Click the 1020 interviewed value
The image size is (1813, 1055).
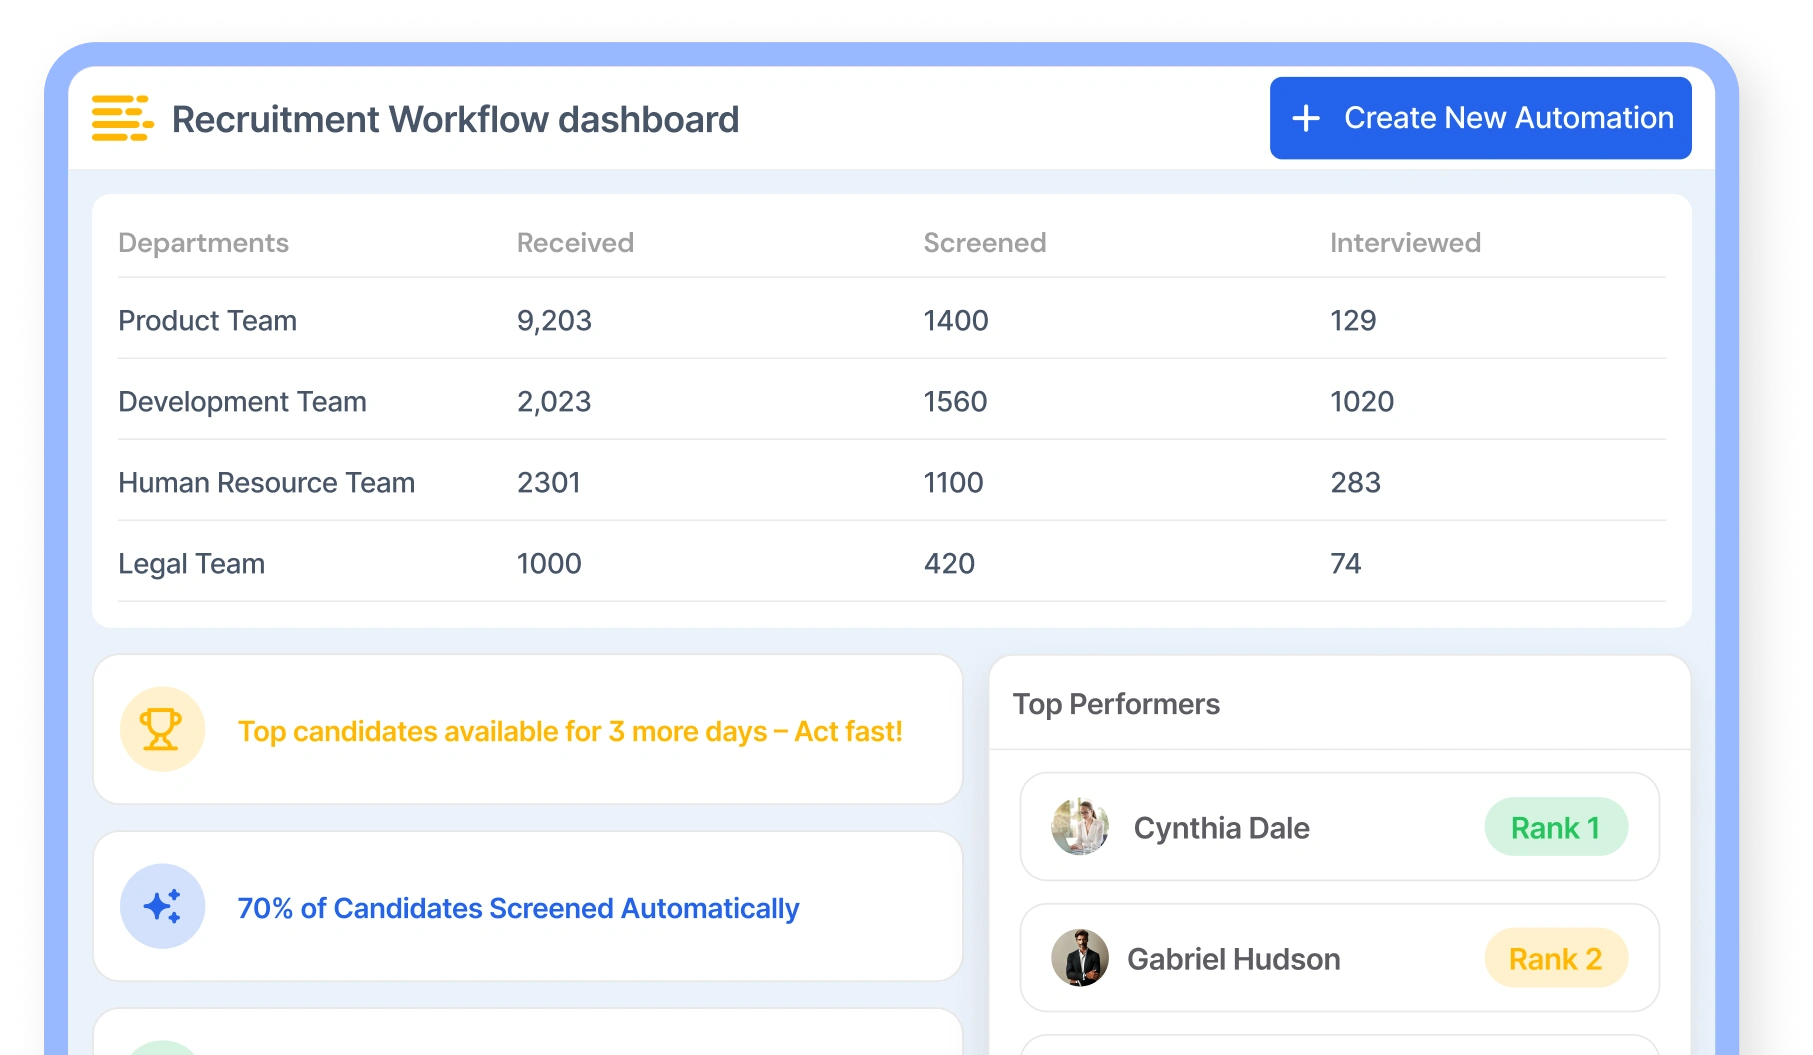[x=1362, y=402]
